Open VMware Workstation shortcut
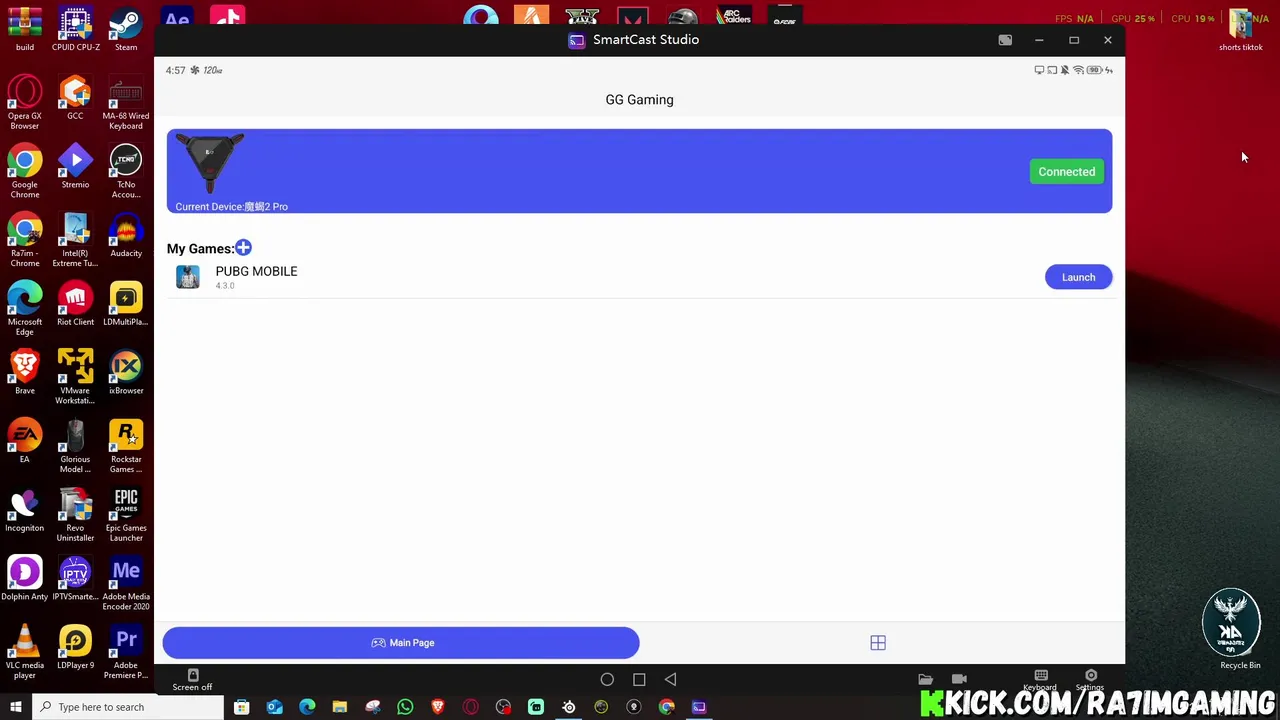1280x720 pixels. [75, 377]
